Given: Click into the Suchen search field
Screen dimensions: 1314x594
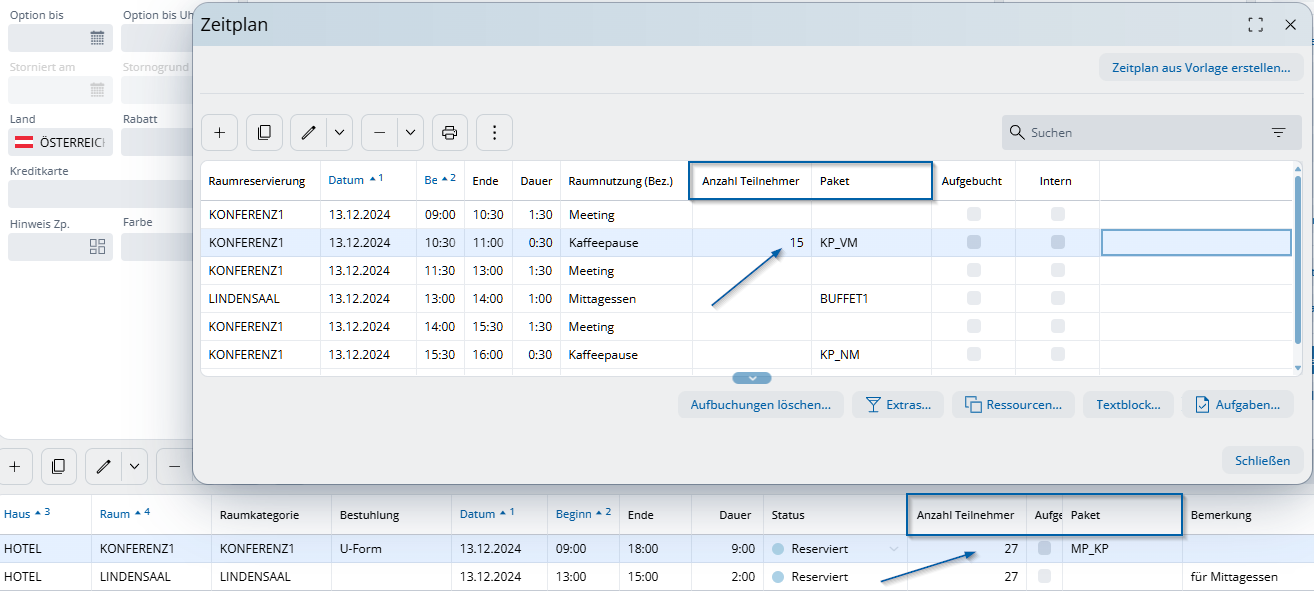Looking at the screenshot, I should pos(1140,132).
